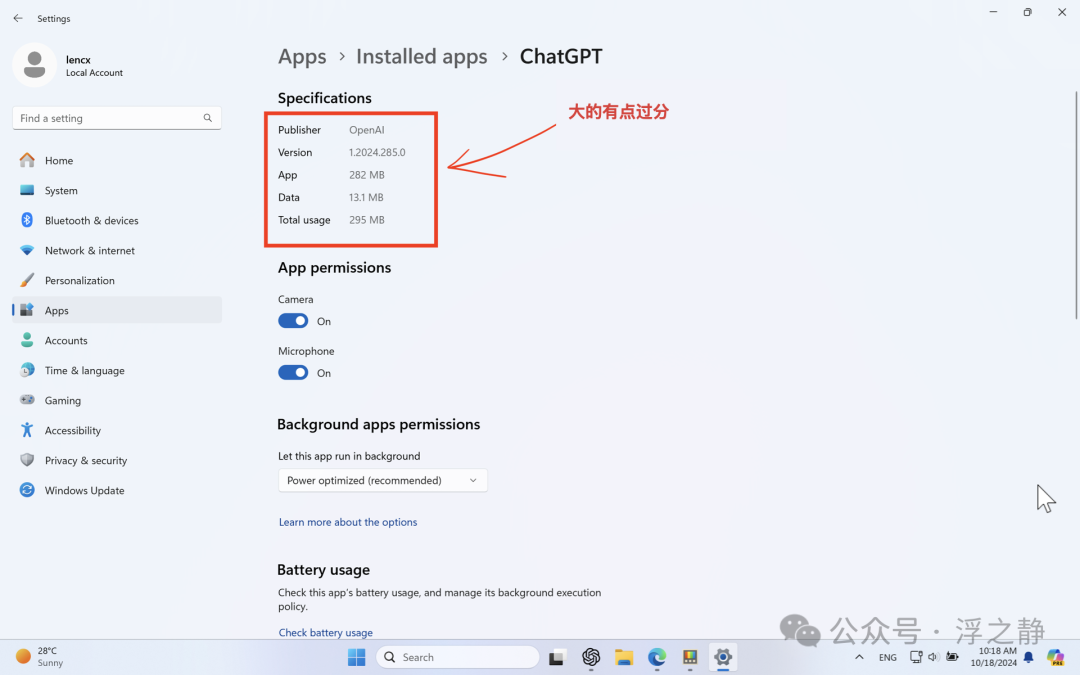Open the Windows Start menu
The height and width of the screenshot is (675, 1080).
click(357, 657)
